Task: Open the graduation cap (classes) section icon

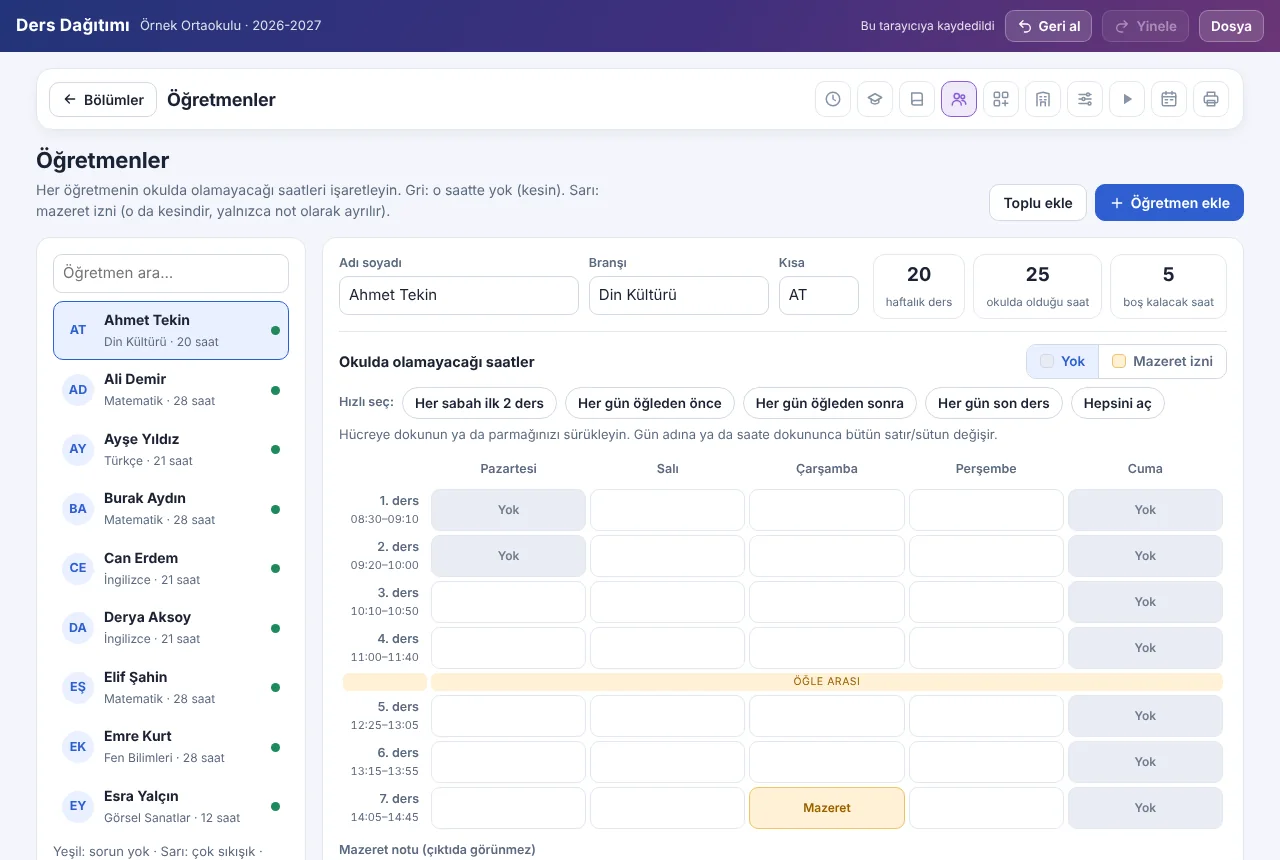Action: coord(875,99)
